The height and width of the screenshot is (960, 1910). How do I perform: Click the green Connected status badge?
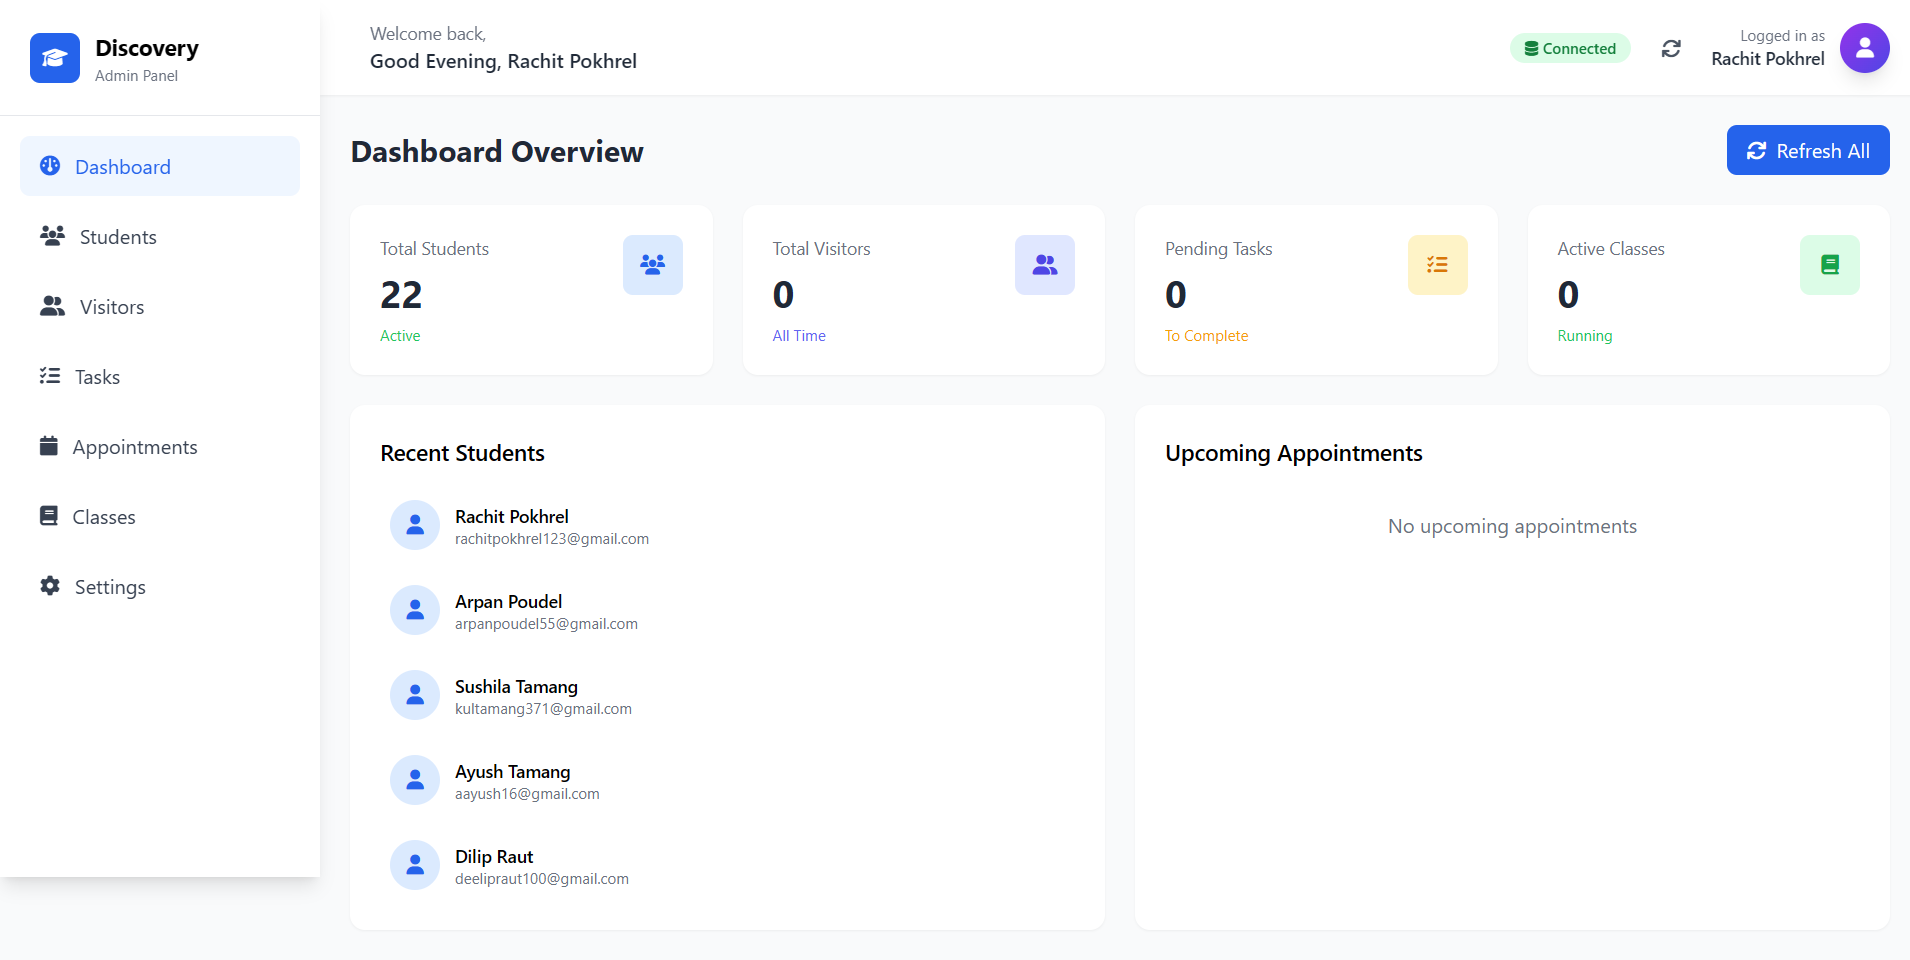(x=1569, y=49)
